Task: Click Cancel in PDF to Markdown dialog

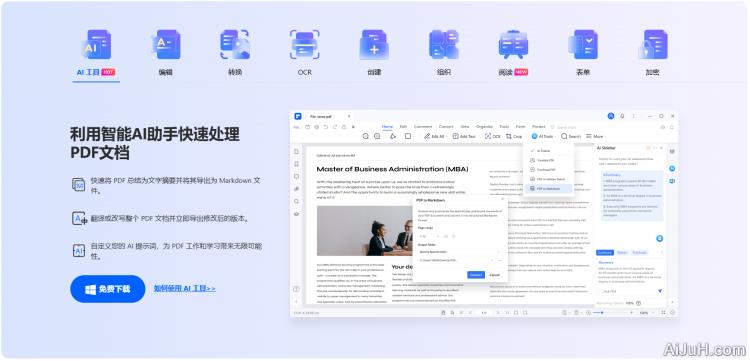Action: click(x=495, y=275)
